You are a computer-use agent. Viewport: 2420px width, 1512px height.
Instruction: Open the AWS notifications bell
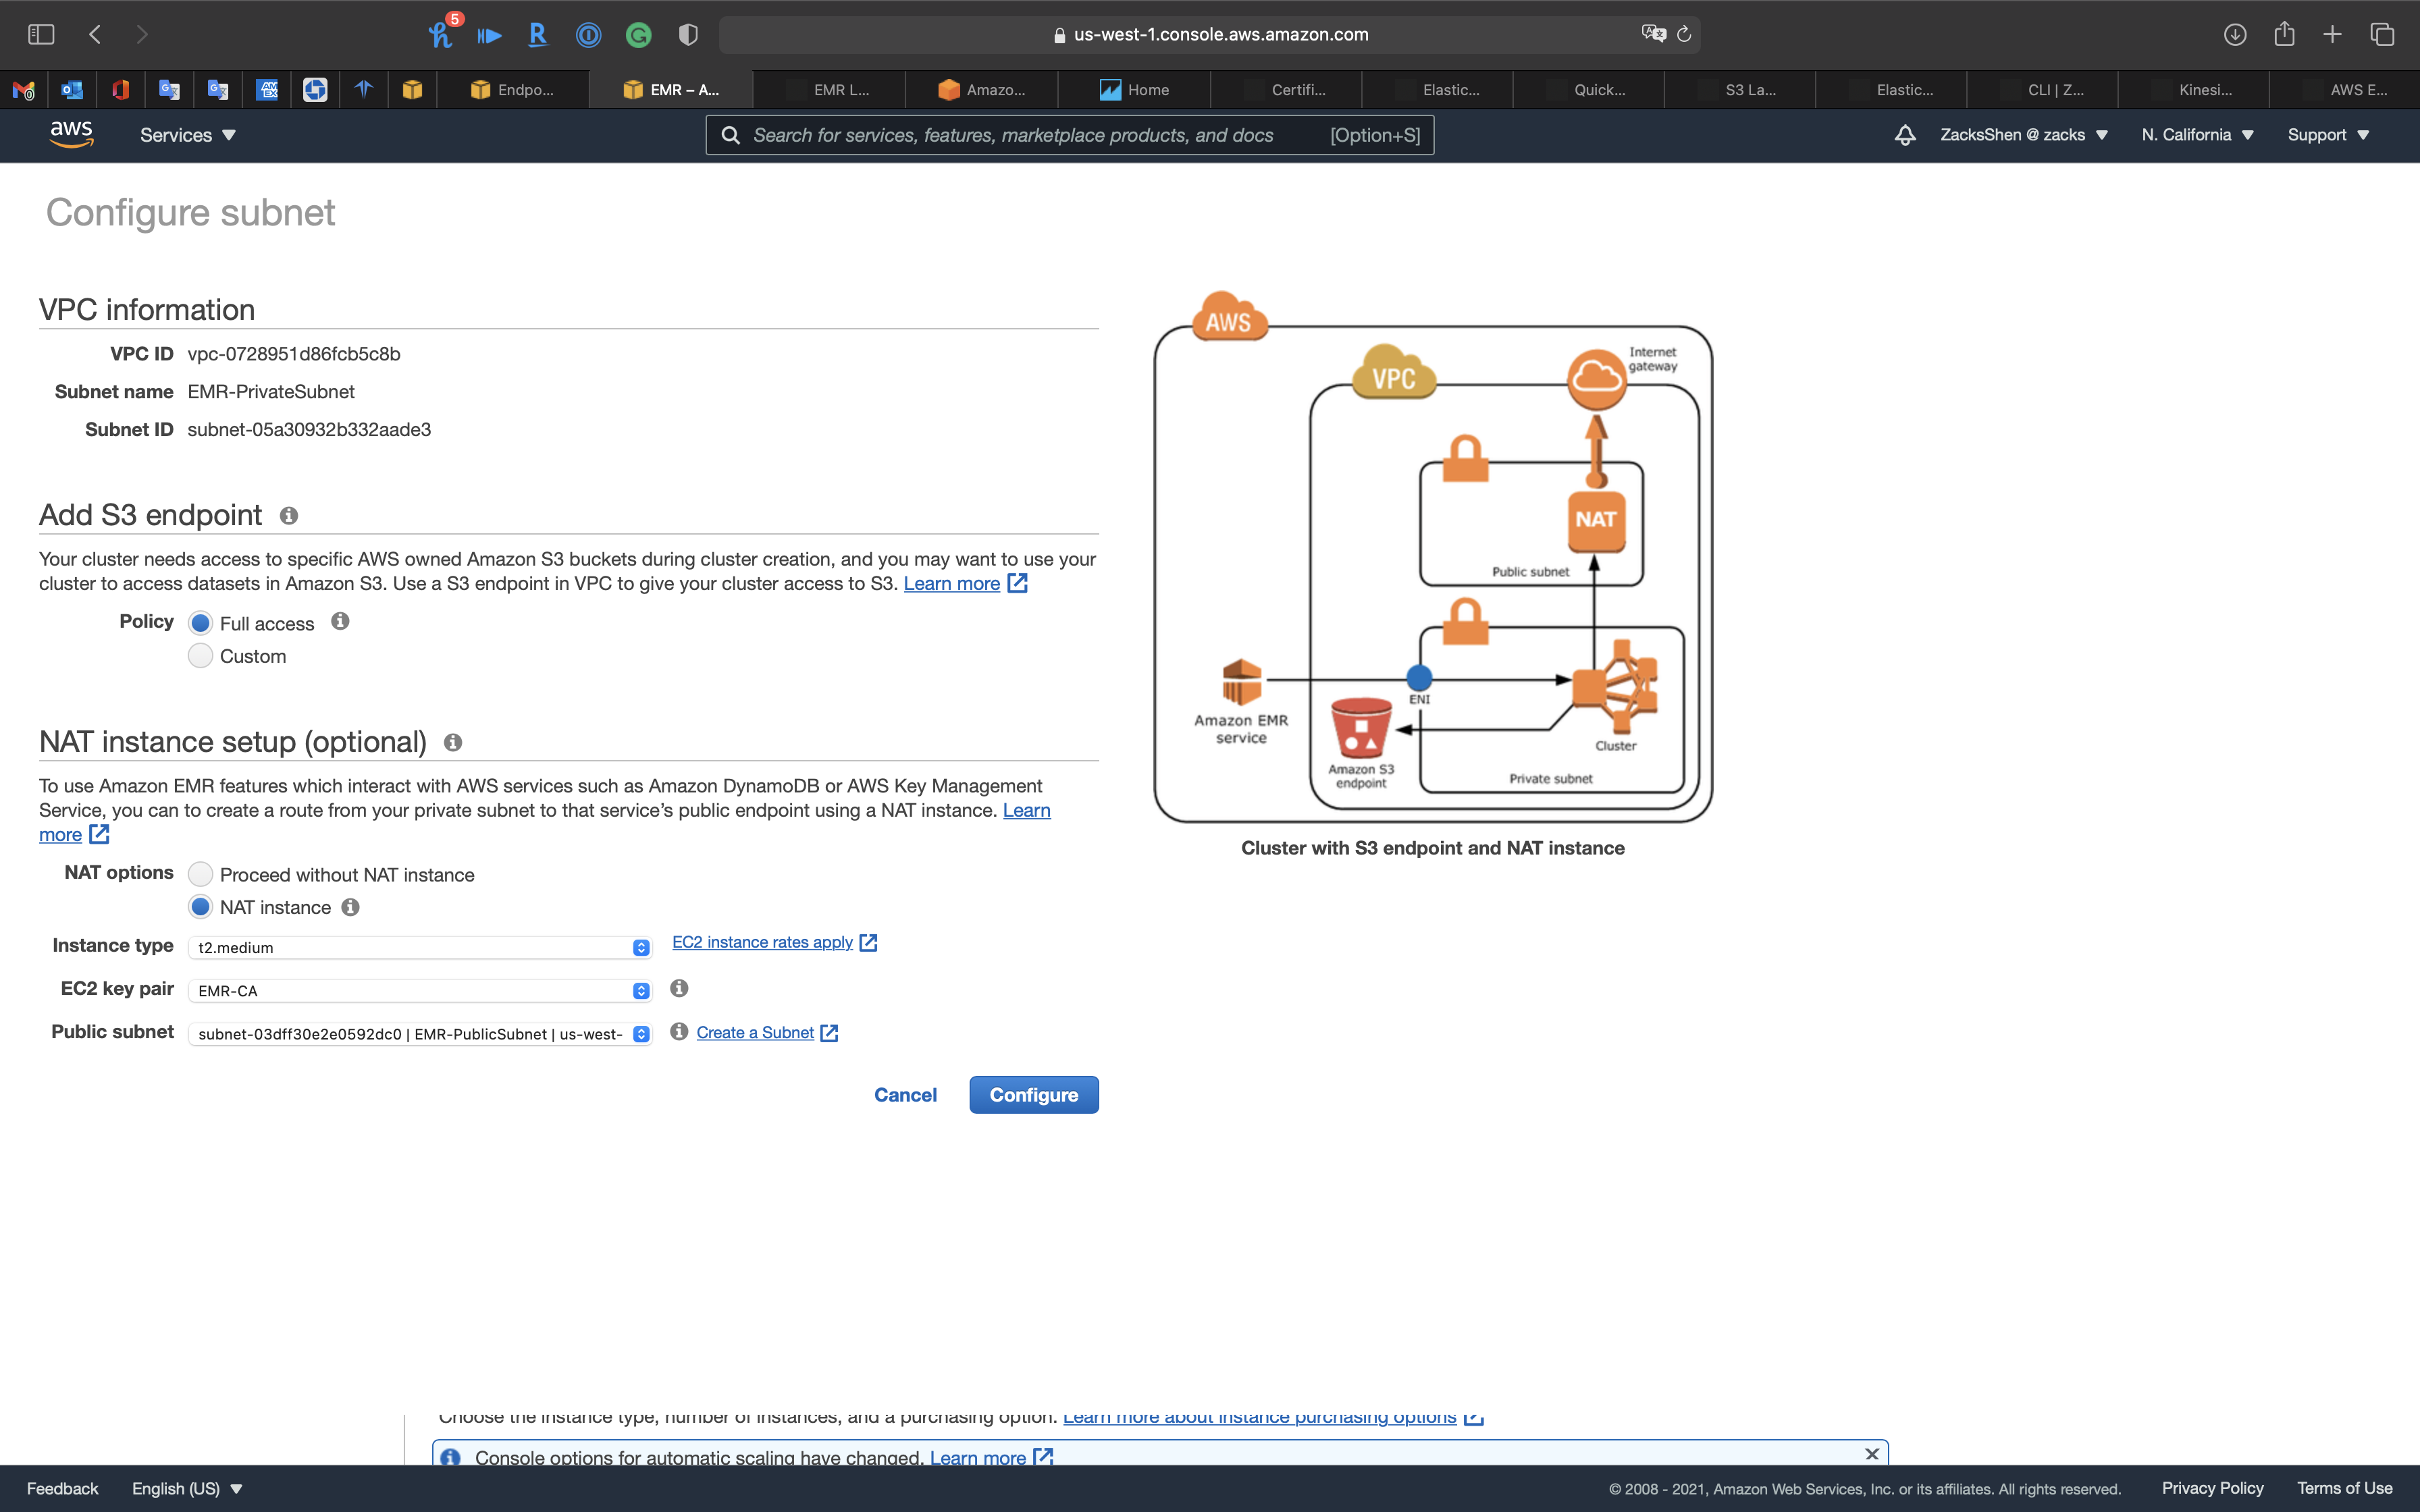1905,135
